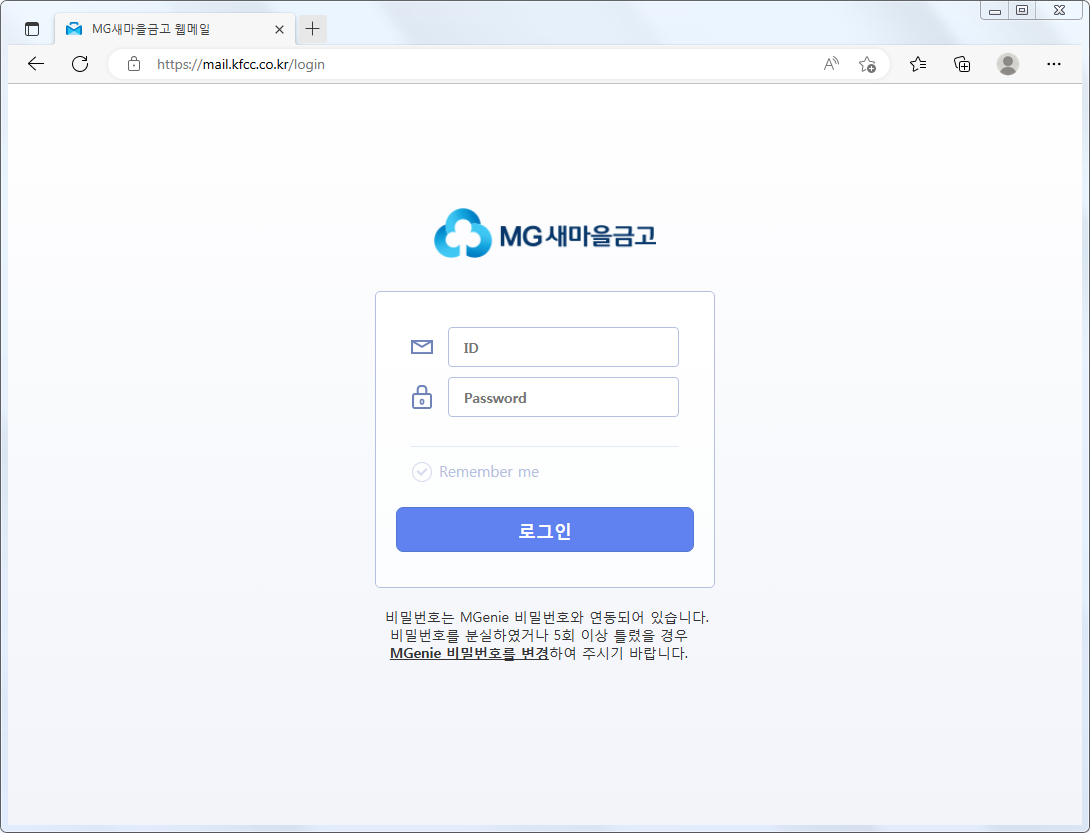Viewport: 1090px width, 833px height.
Task: Click the browser Back arrow
Action: (35, 64)
